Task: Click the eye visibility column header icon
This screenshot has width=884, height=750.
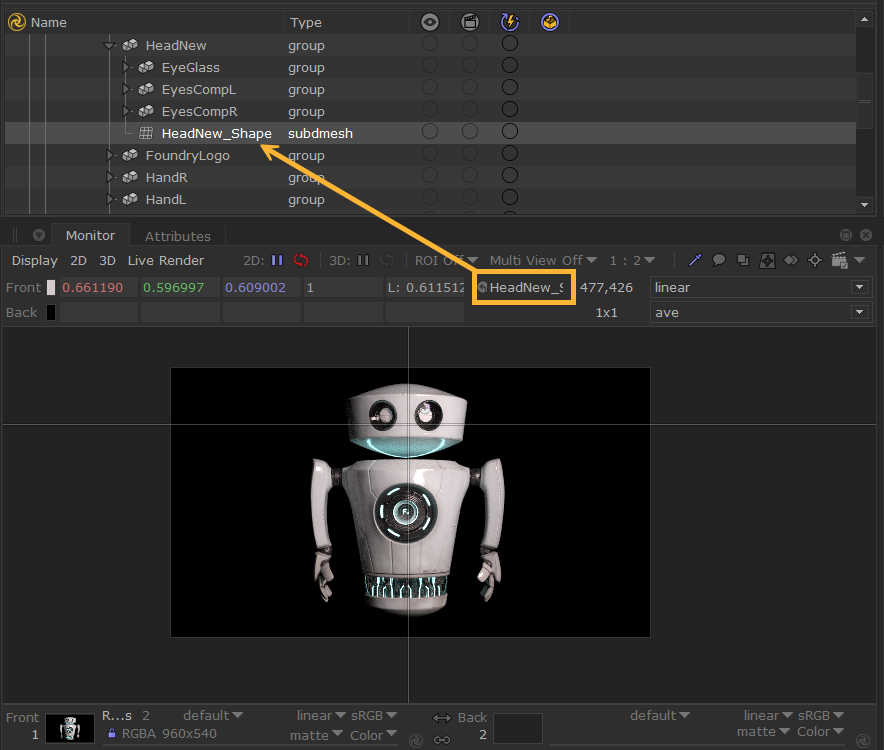Action: (x=429, y=22)
